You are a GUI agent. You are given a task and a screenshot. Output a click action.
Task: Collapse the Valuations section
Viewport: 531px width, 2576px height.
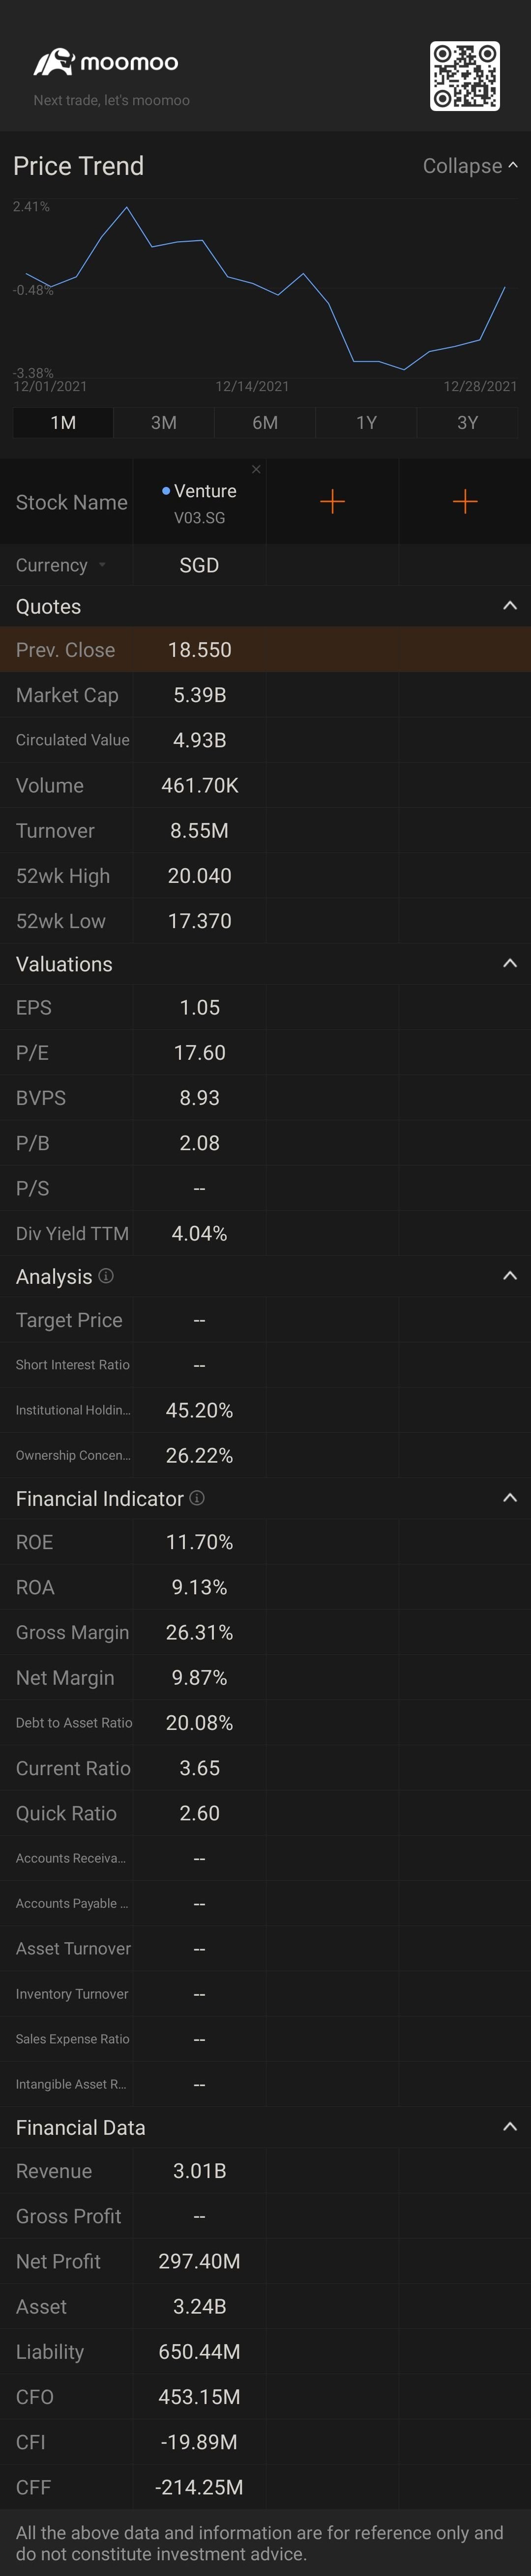click(510, 964)
